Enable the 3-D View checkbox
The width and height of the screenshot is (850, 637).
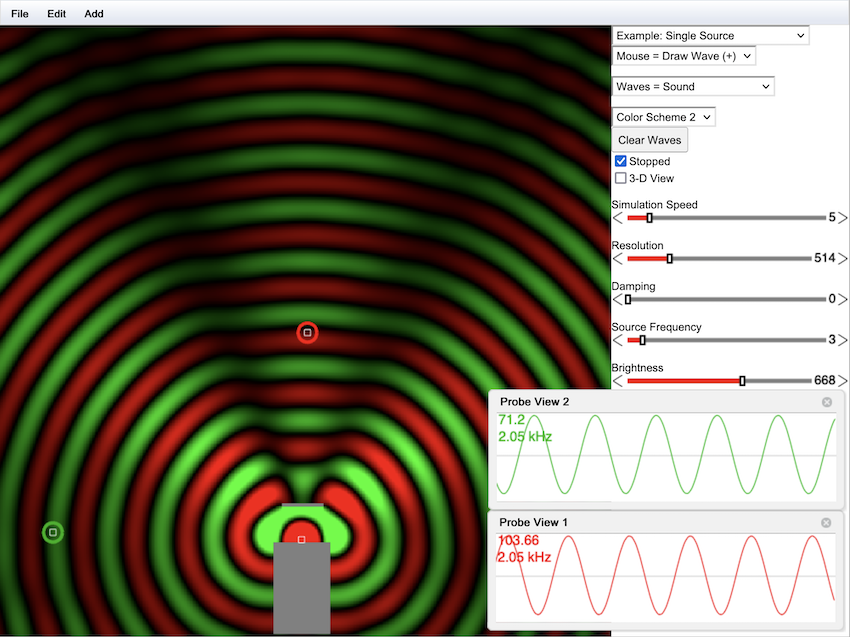click(x=621, y=178)
